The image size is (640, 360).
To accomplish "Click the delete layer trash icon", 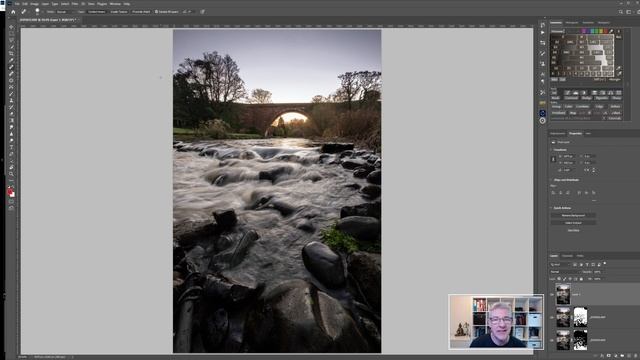I will 636,356.
